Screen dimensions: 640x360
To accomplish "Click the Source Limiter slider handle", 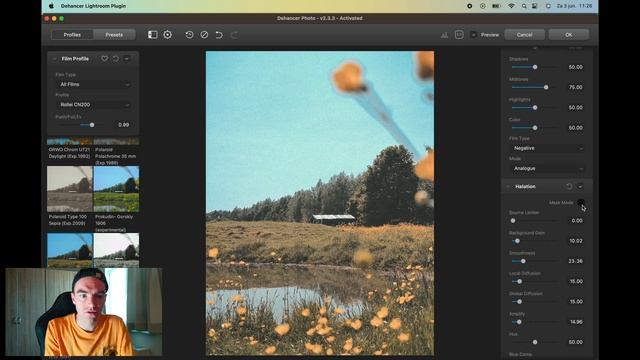I will click(513, 221).
